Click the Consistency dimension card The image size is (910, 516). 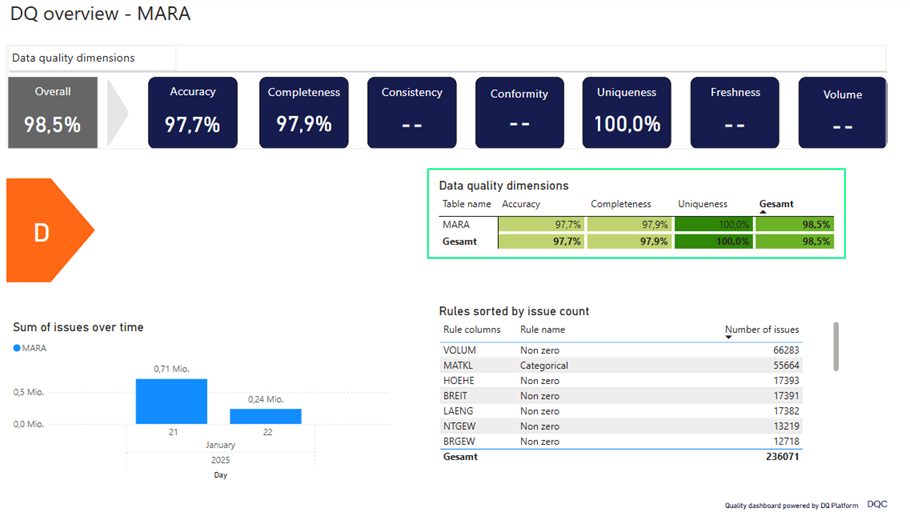(411, 112)
